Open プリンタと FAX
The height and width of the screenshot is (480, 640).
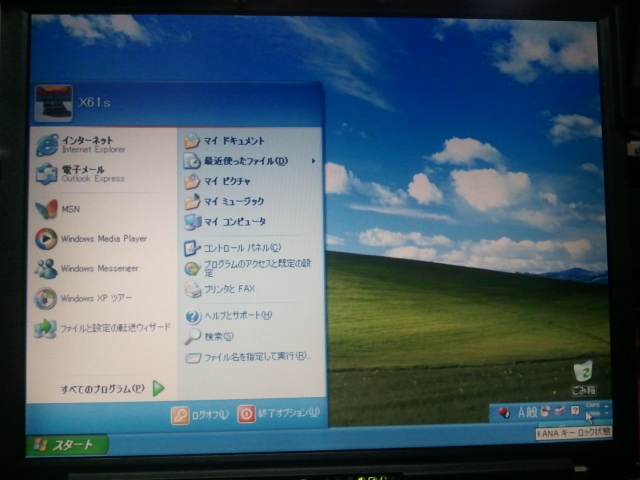tap(219, 289)
